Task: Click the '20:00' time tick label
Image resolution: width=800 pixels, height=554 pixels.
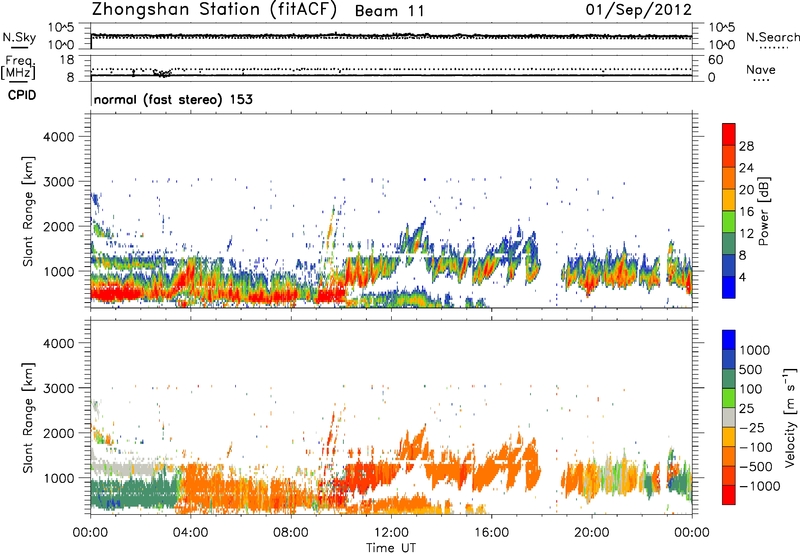Action: (591, 533)
